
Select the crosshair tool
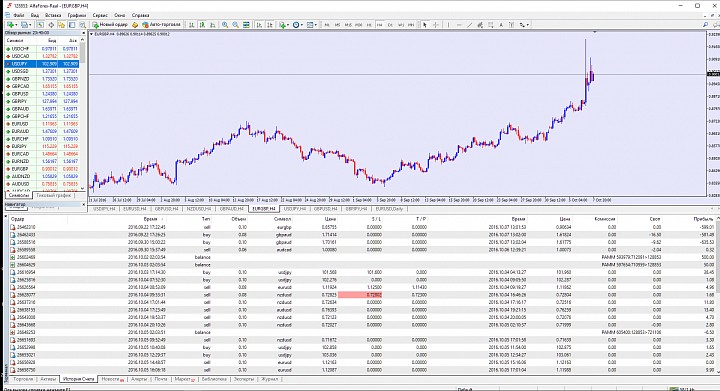point(436,25)
